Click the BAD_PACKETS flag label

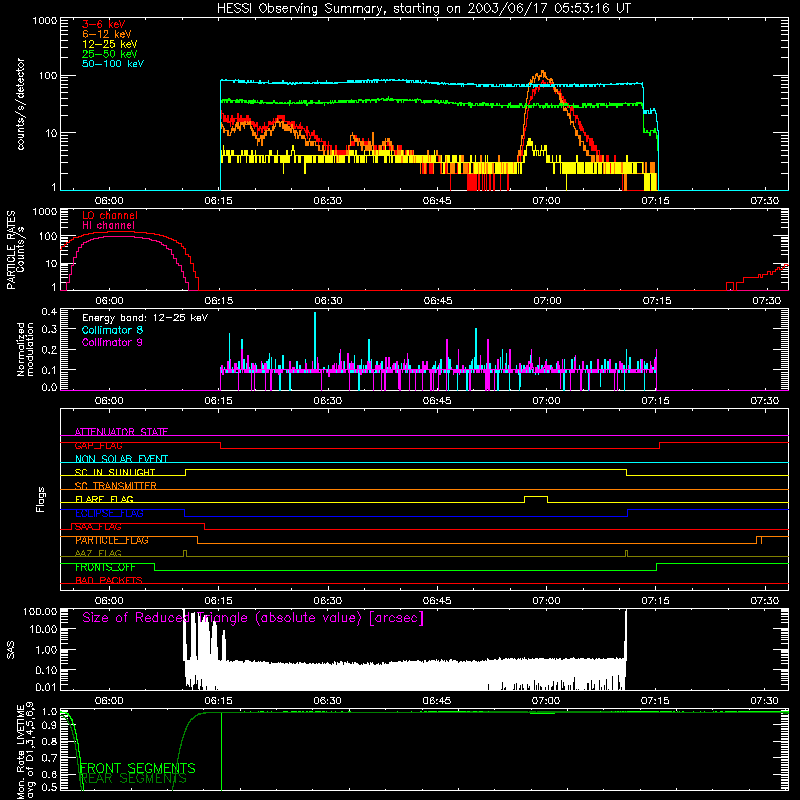coord(109,581)
